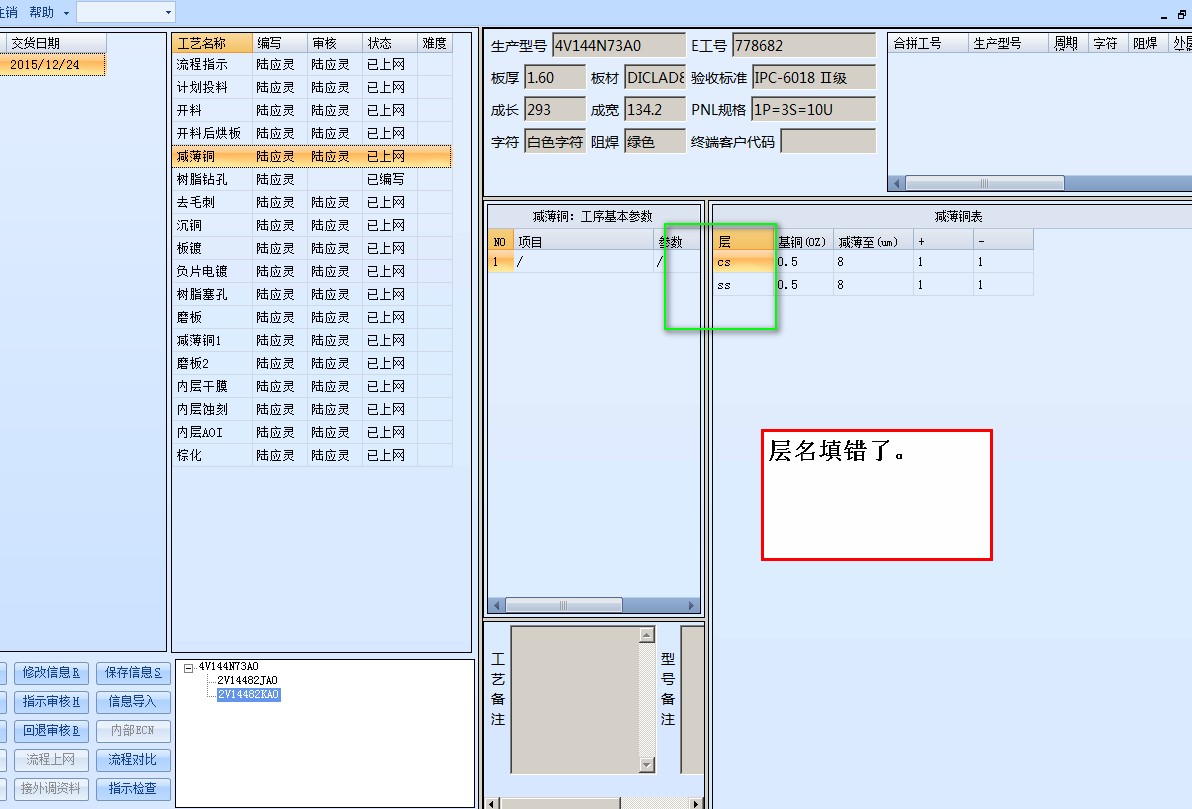Click the 字符 field 白色字符
The width and height of the screenshot is (1192, 809).
pos(555,141)
